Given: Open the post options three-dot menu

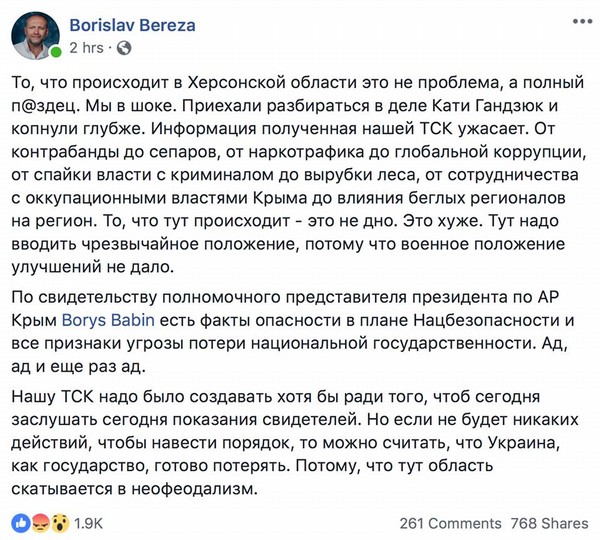Looking at the screenshot, I should coord(582,22).
